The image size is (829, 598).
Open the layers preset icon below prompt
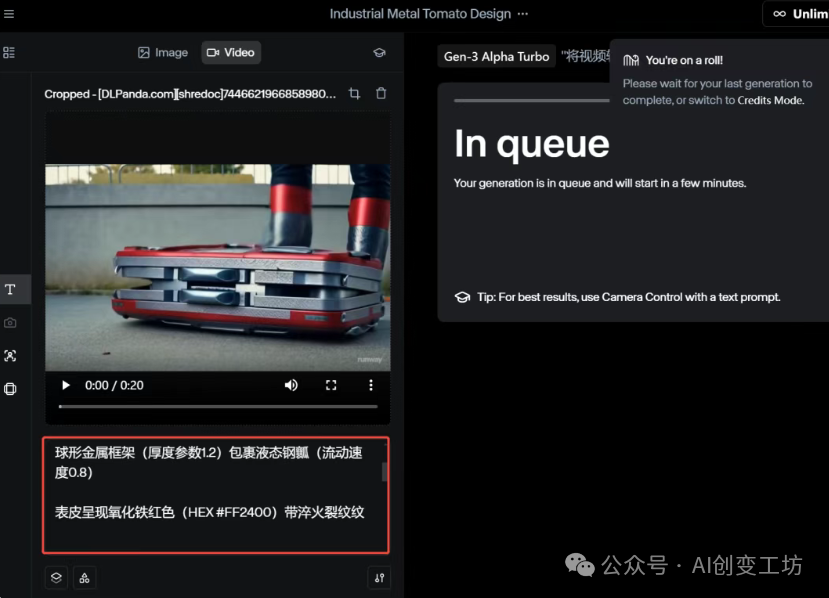click(56, 578)
